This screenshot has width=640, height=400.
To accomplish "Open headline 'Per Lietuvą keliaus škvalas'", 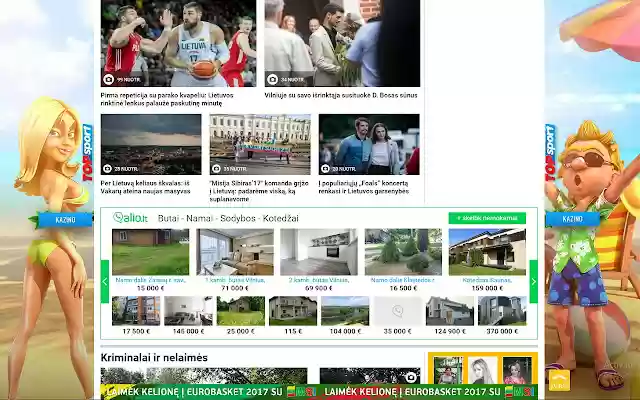I will point(145,187).
